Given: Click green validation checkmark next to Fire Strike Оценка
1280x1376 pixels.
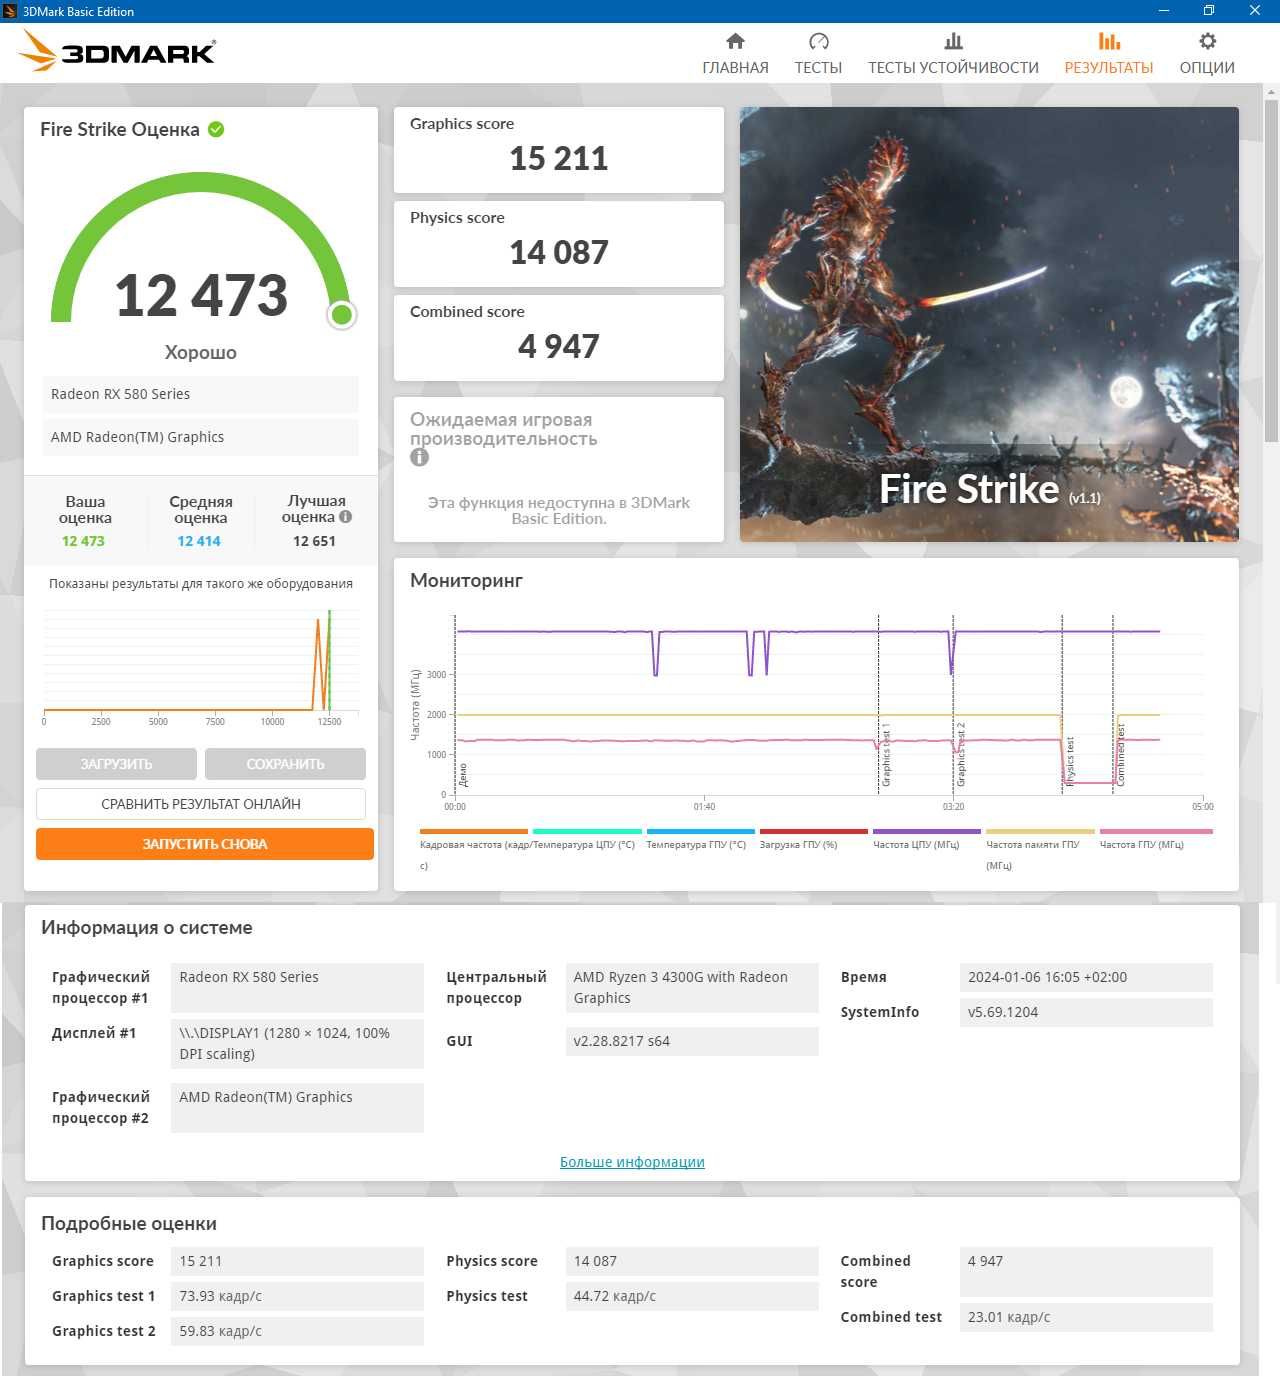Looking at the screenshot, I should pos(216,129).
